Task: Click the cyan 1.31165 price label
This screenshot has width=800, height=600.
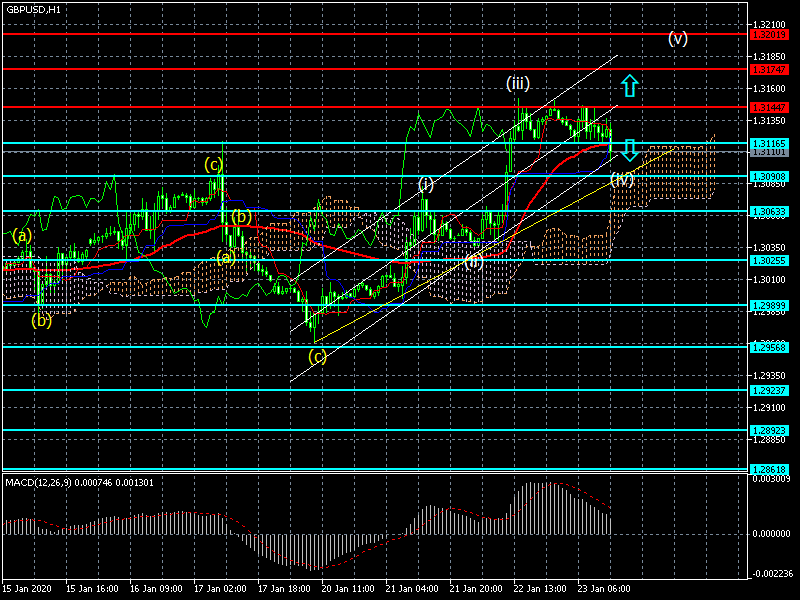Action: point(769,143)
